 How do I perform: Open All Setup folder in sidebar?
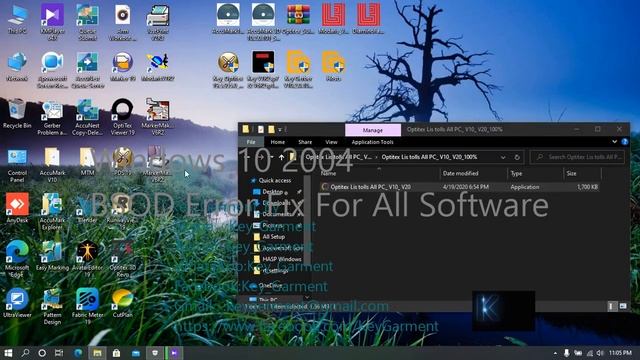(273, 237)
